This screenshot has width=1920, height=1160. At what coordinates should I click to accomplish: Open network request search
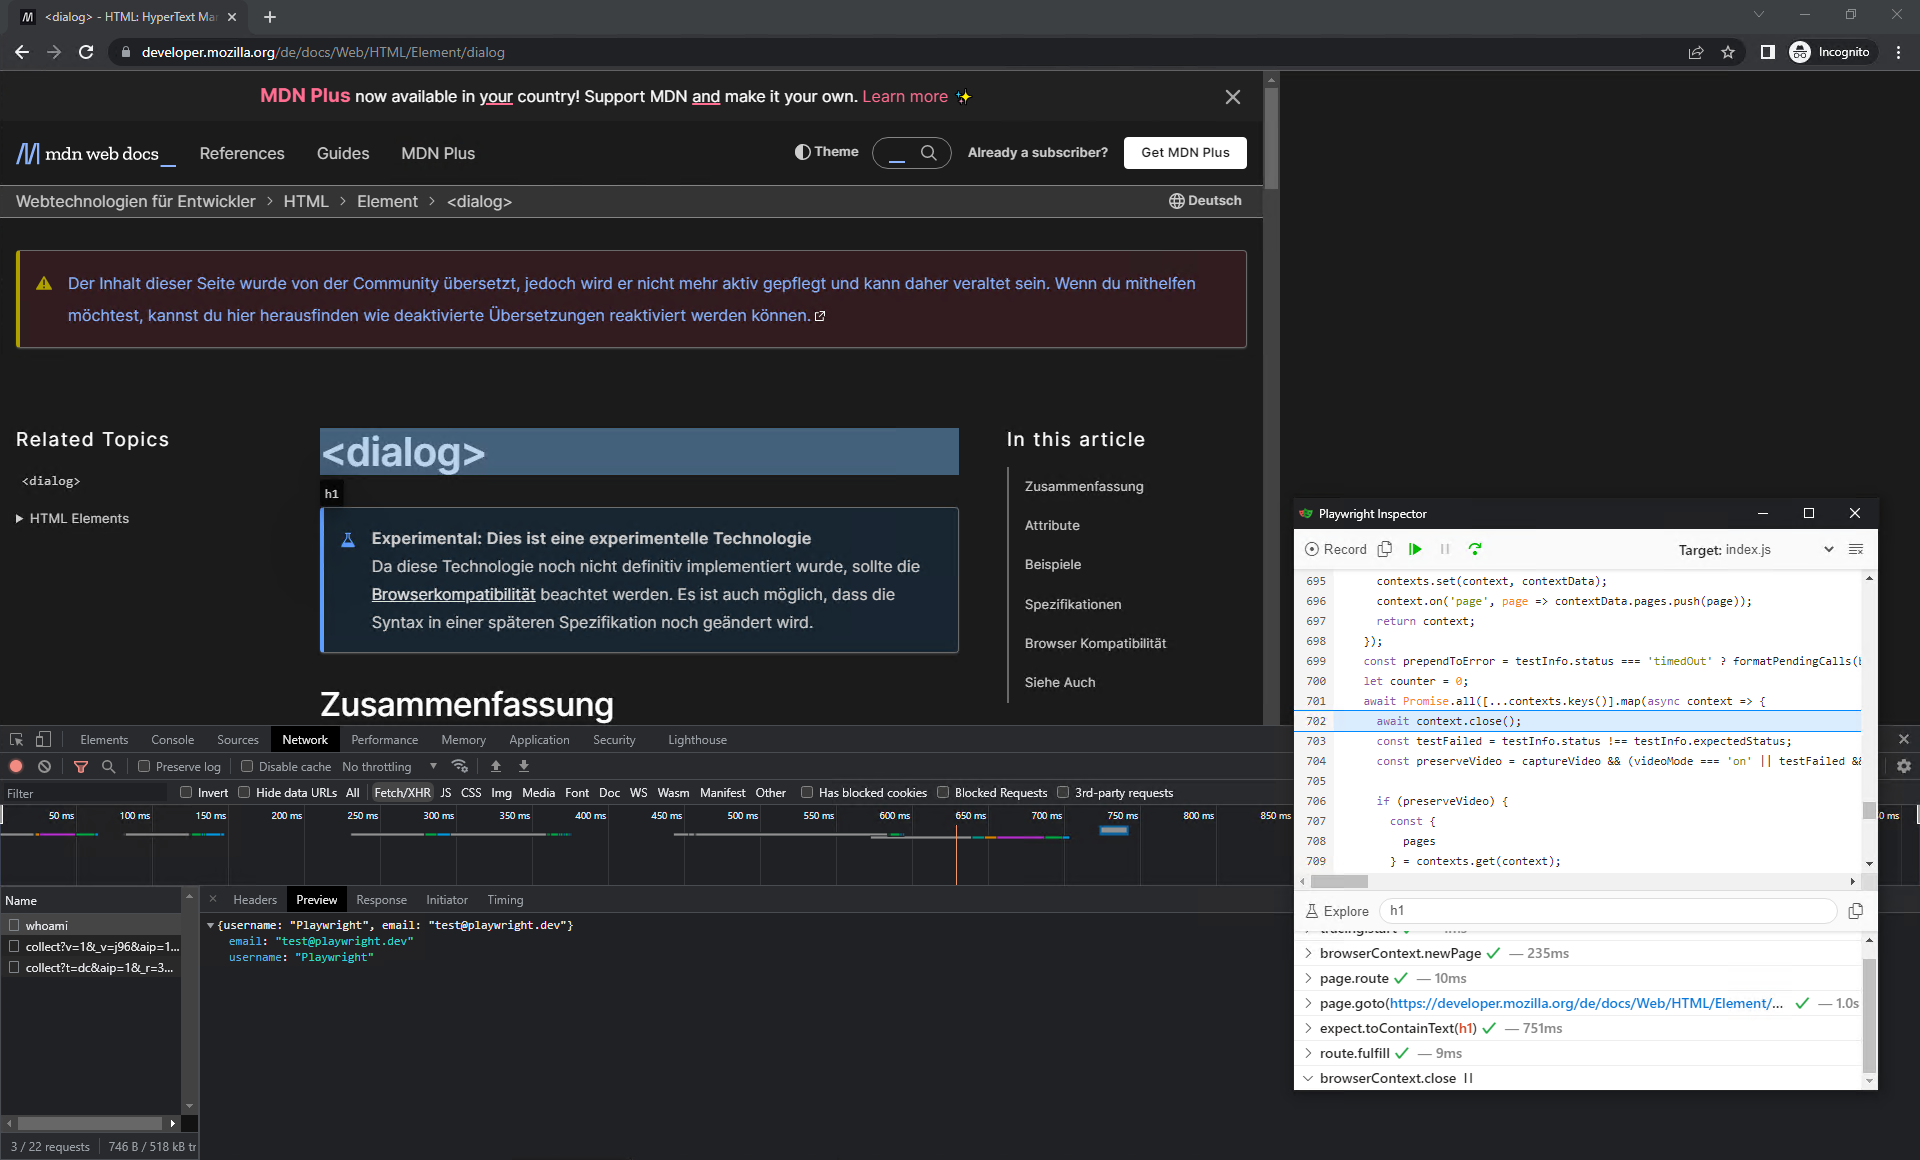pos(108,766)
